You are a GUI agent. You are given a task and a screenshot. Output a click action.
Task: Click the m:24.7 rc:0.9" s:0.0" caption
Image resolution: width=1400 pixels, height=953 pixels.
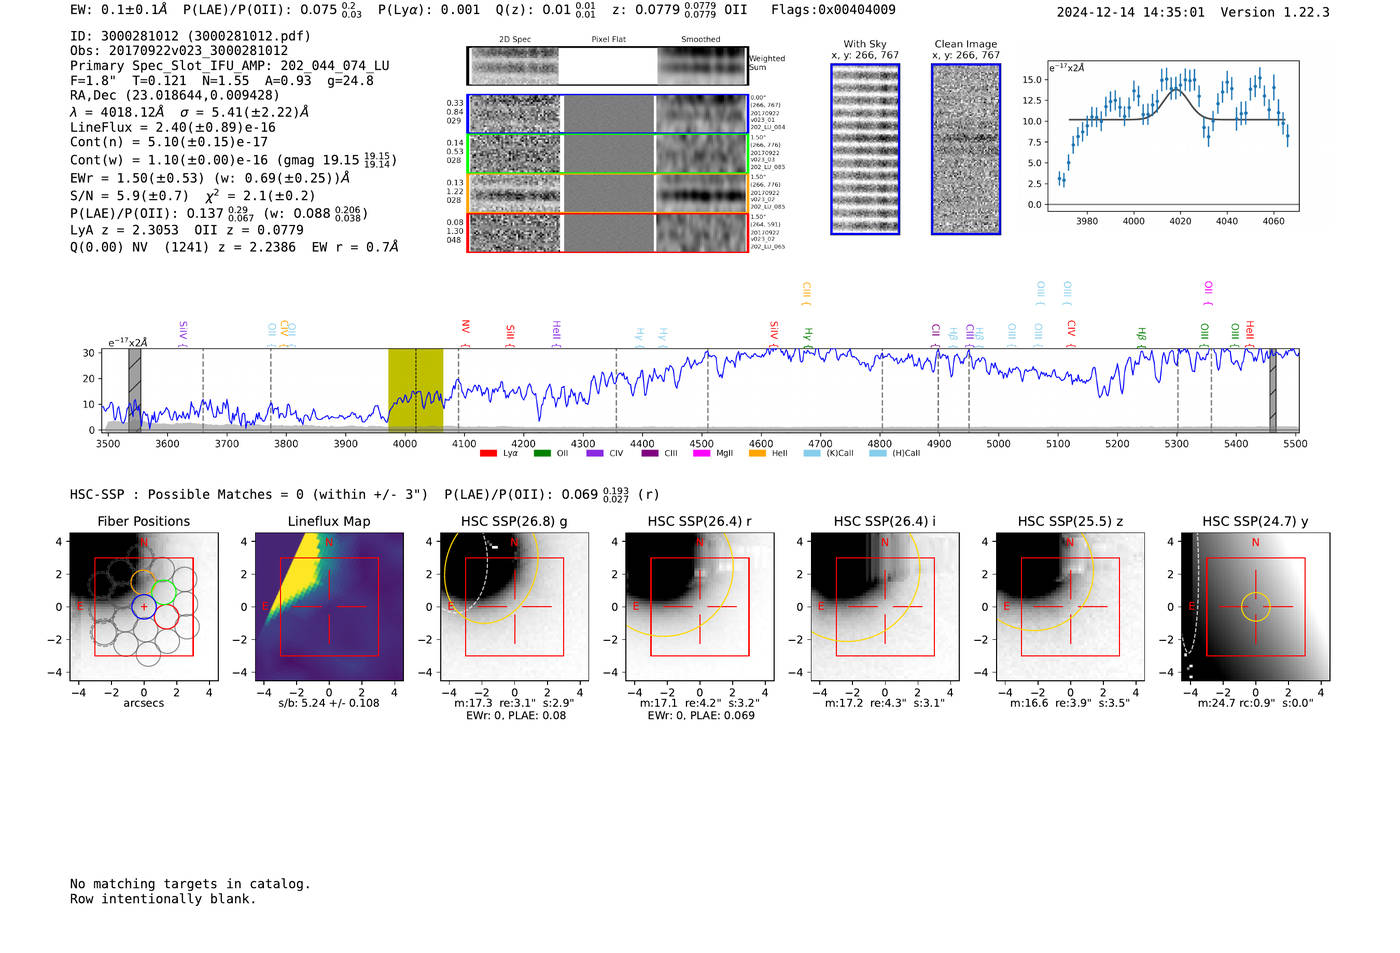[1256, 704]
